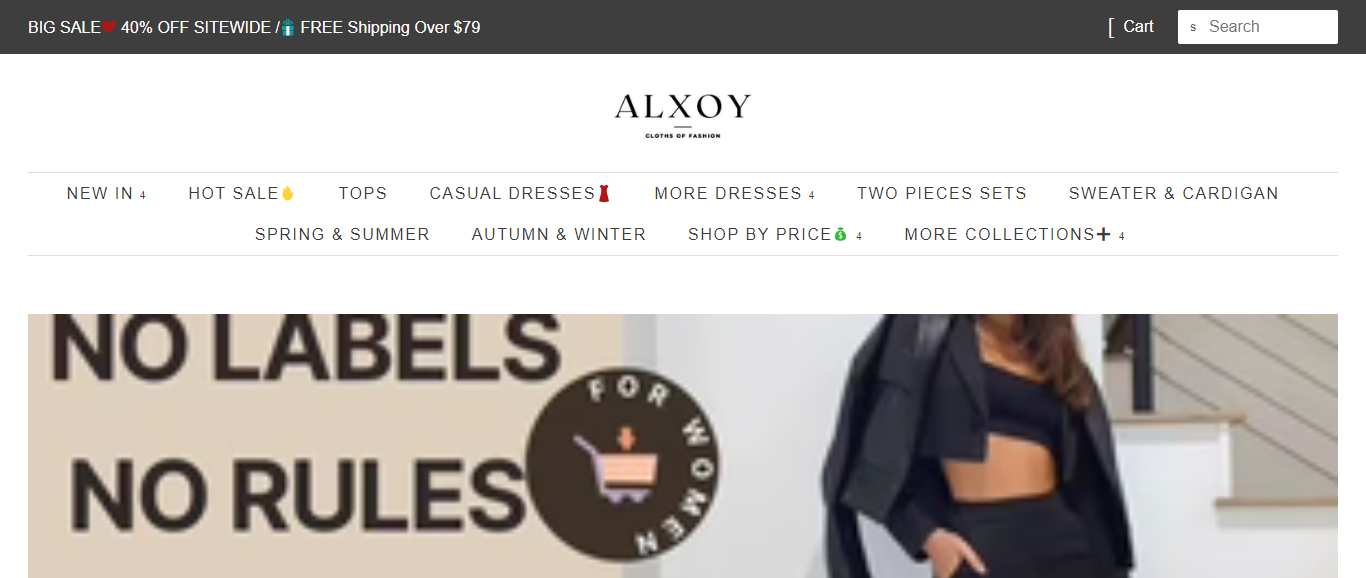This screenshot has height=578, width=1366.
Task: Open Two Pieces Sets category
Action: (942, 193)
